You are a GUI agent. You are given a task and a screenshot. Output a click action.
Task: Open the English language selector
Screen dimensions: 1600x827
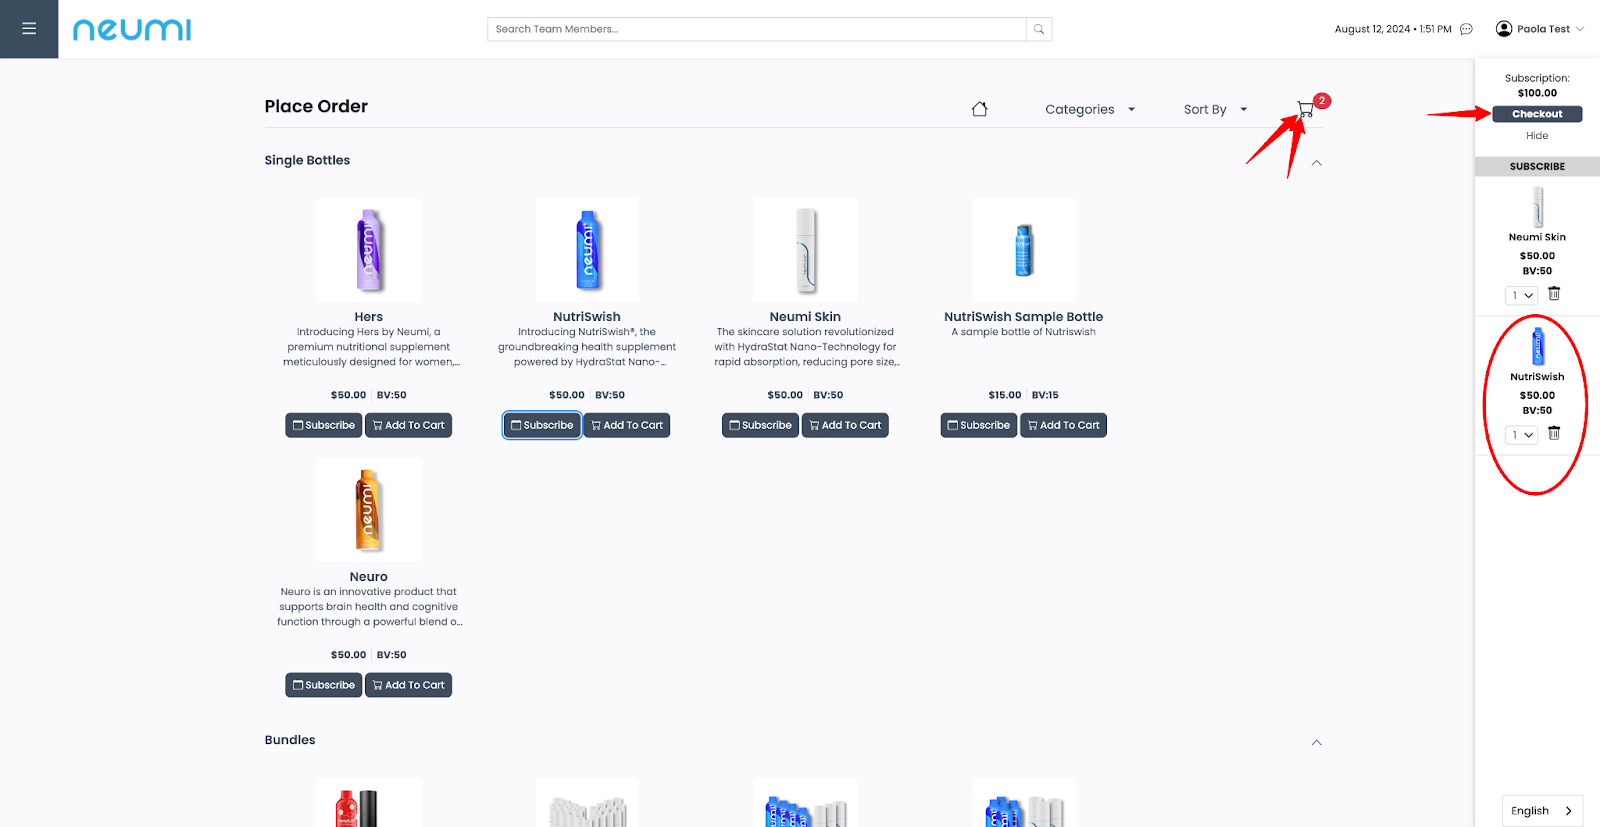pyautogui.click(x=1541, y=811)
